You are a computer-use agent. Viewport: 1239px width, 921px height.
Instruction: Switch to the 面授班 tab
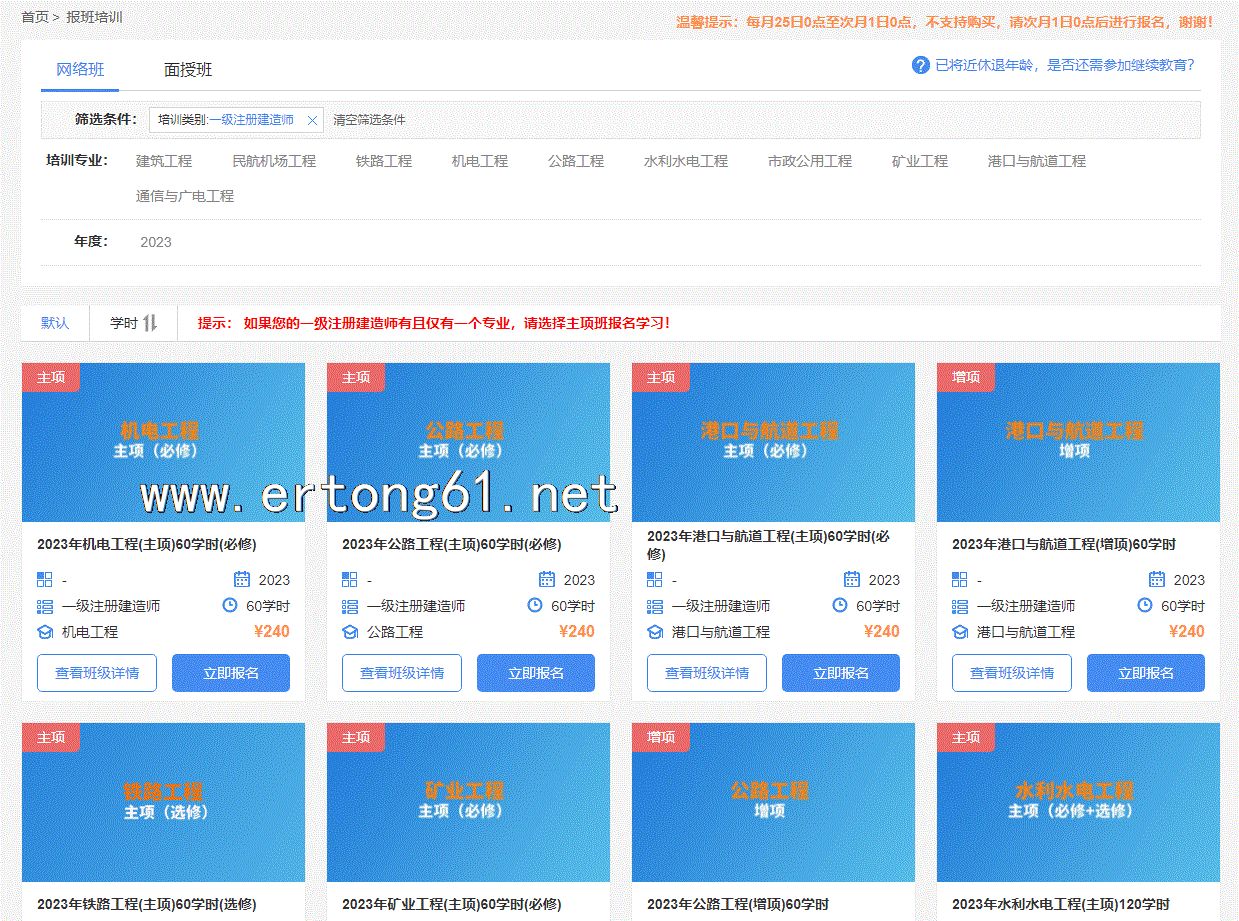point(188,70)
